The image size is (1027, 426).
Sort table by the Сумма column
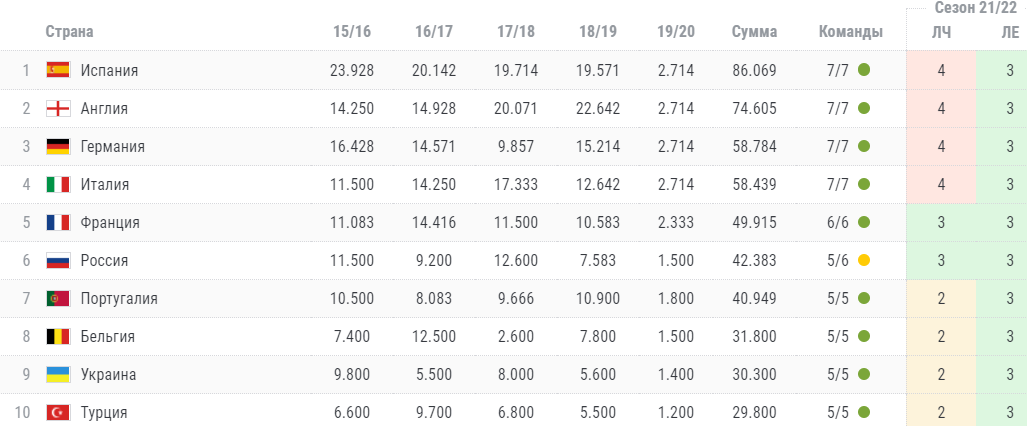[x=754, y=32]
